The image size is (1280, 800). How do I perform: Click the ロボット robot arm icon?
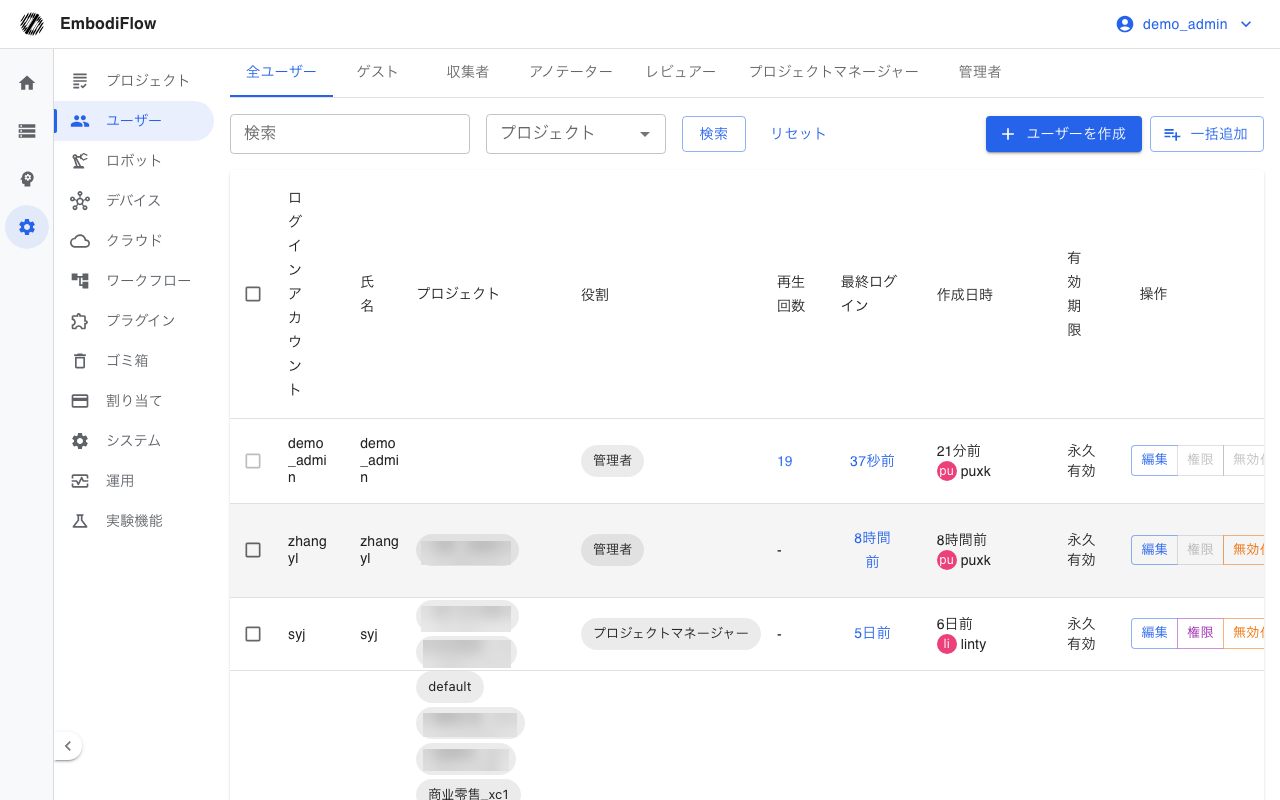point(80,160)
